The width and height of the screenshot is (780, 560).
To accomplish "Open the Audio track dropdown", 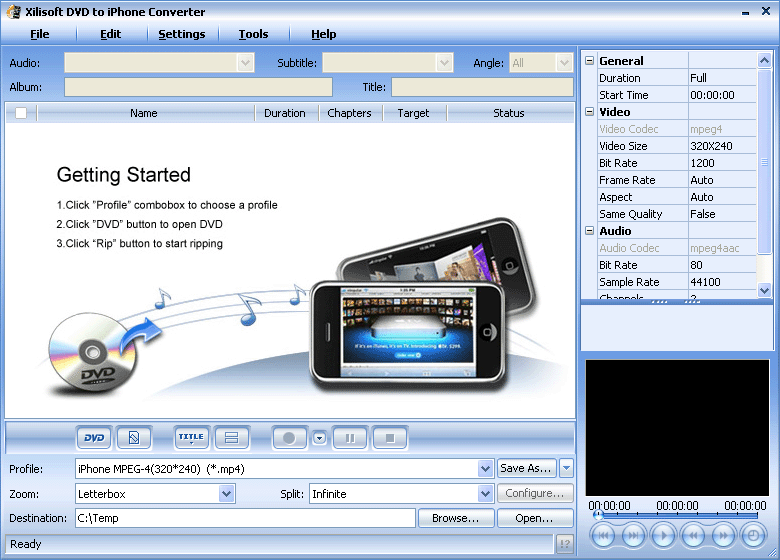I will [x=245, y=63].
